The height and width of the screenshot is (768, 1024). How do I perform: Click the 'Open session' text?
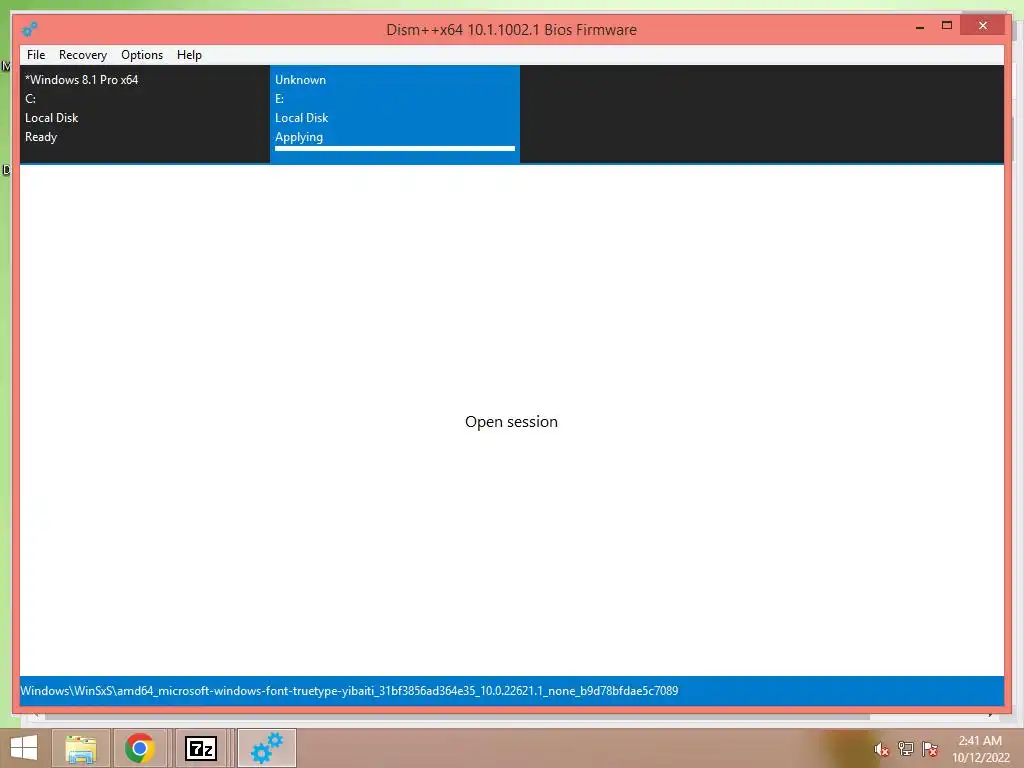511,422
